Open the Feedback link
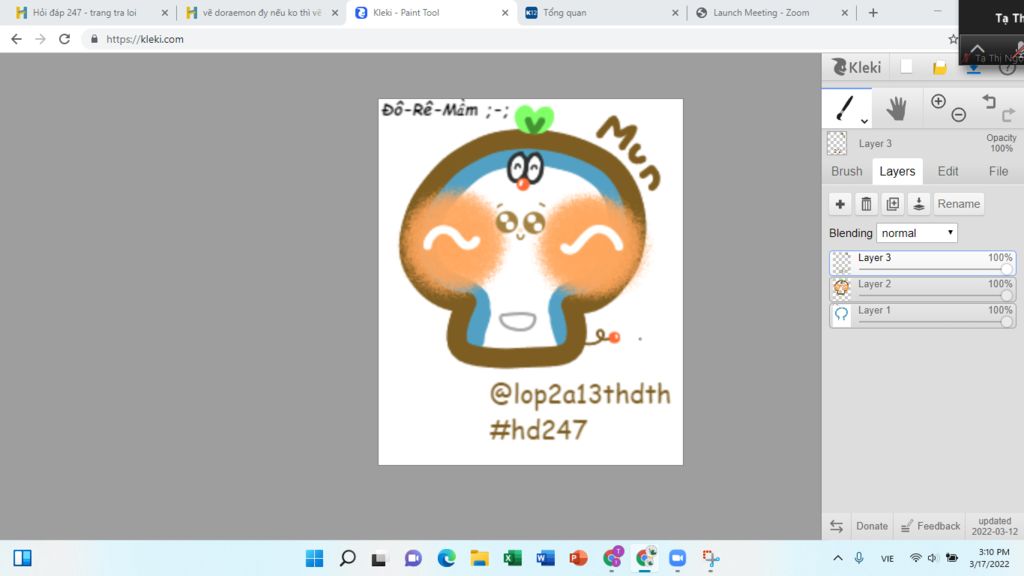 coord(931,526)
